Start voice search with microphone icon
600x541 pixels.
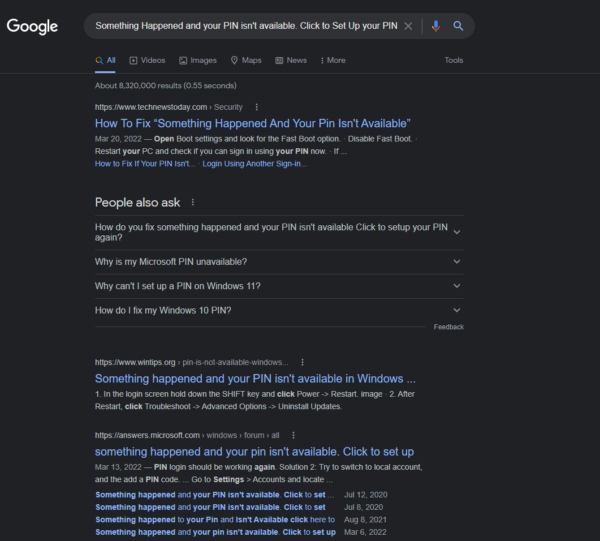tap(435, 26)
